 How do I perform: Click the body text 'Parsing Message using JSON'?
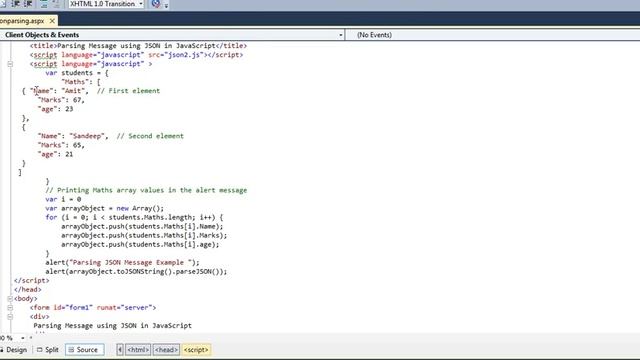click(112, 326)
